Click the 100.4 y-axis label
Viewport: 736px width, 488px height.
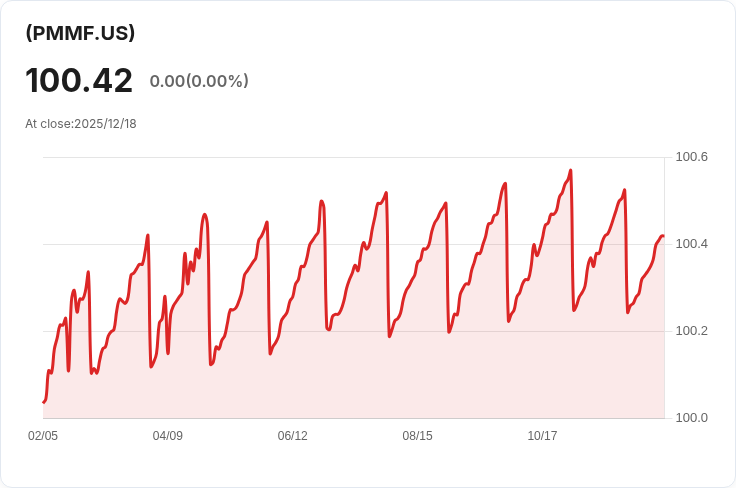tap(692, 244)
